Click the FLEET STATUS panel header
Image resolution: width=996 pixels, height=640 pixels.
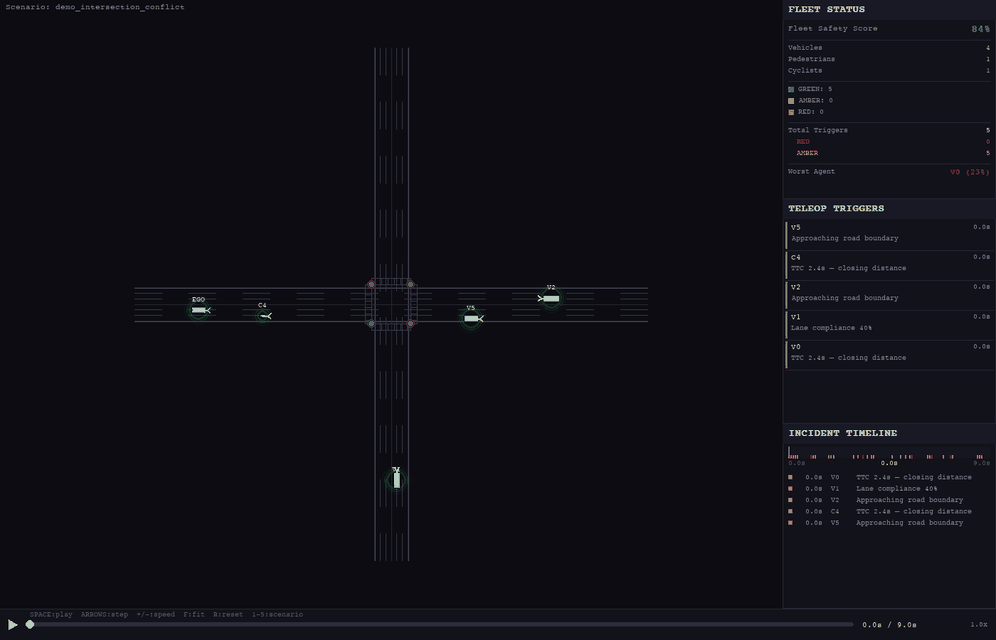[x=889, y=10]
